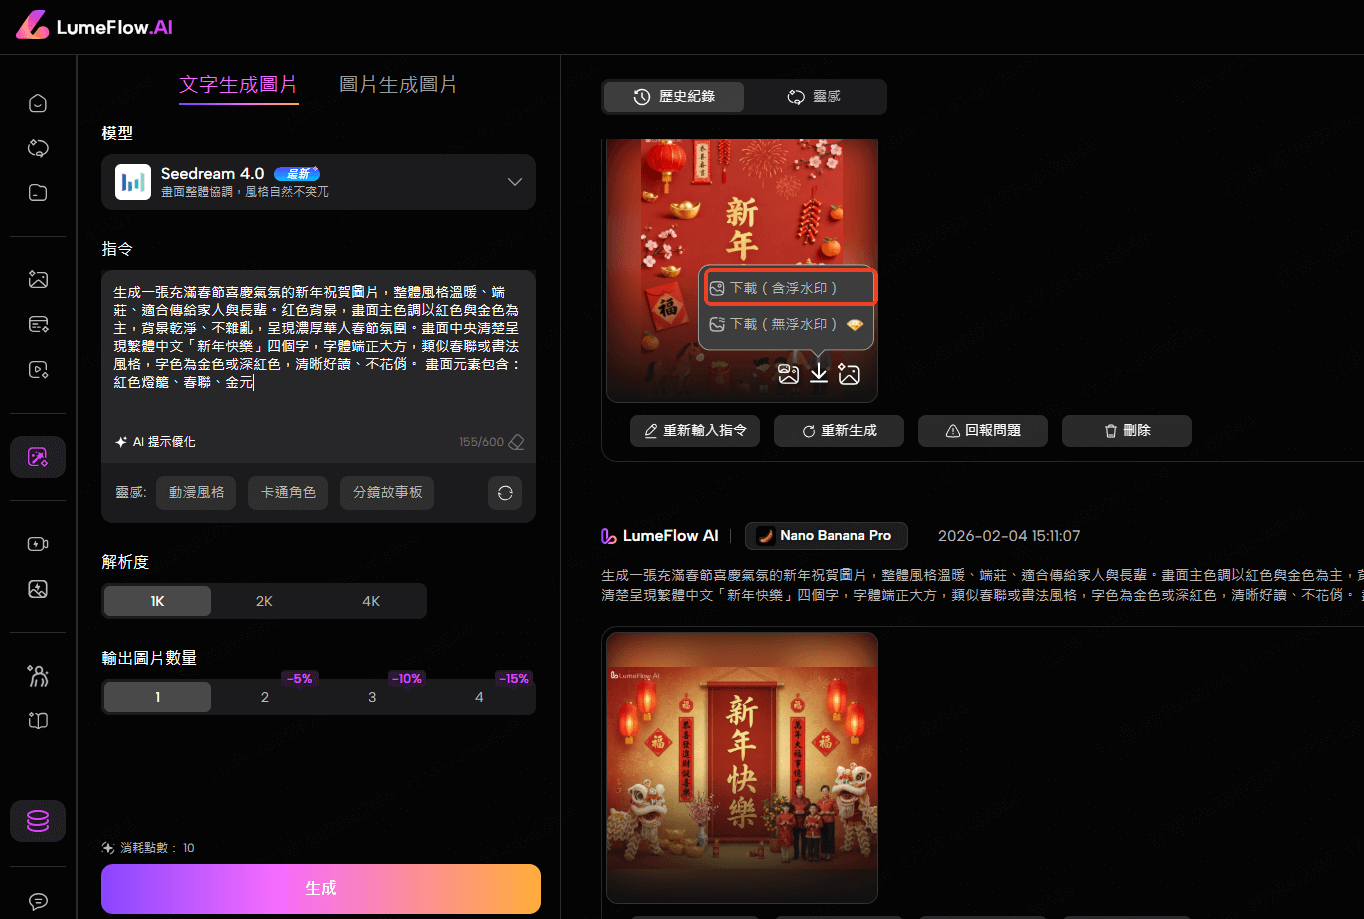Click the home icon in left sidebar
The image size is (1364, 919).
[38, 103]
